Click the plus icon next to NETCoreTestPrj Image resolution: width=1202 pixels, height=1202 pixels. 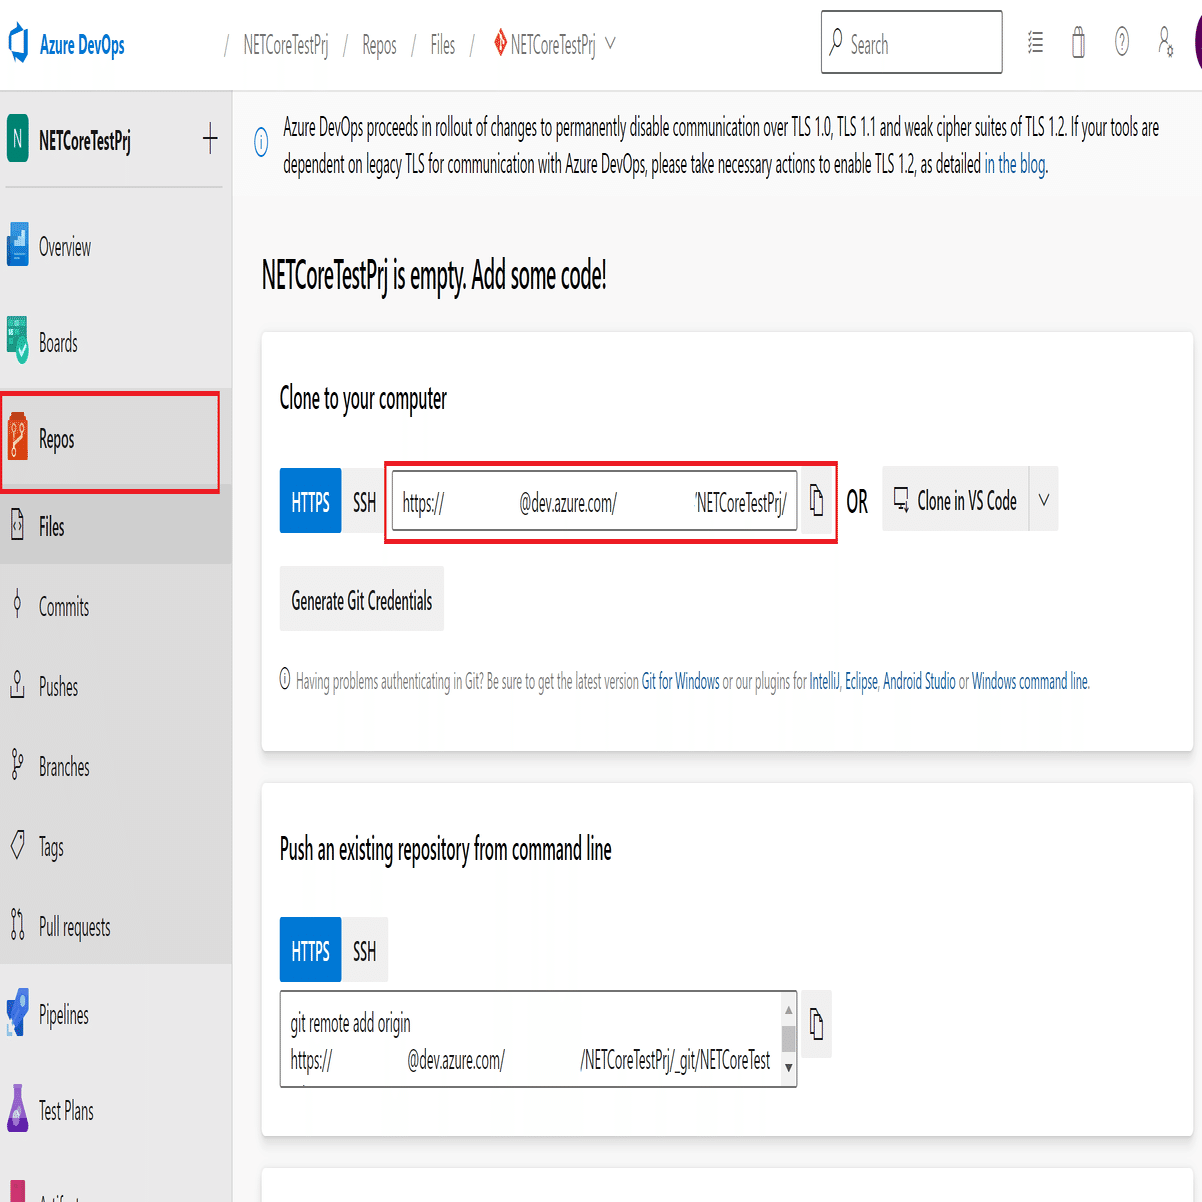[210, 139]
